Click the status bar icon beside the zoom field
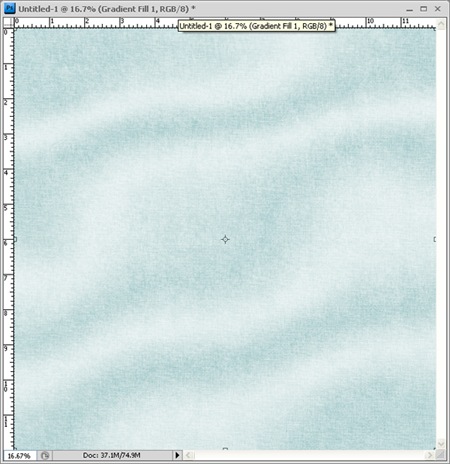This screenshot has width=450, height=464. [x=45, y=455]
